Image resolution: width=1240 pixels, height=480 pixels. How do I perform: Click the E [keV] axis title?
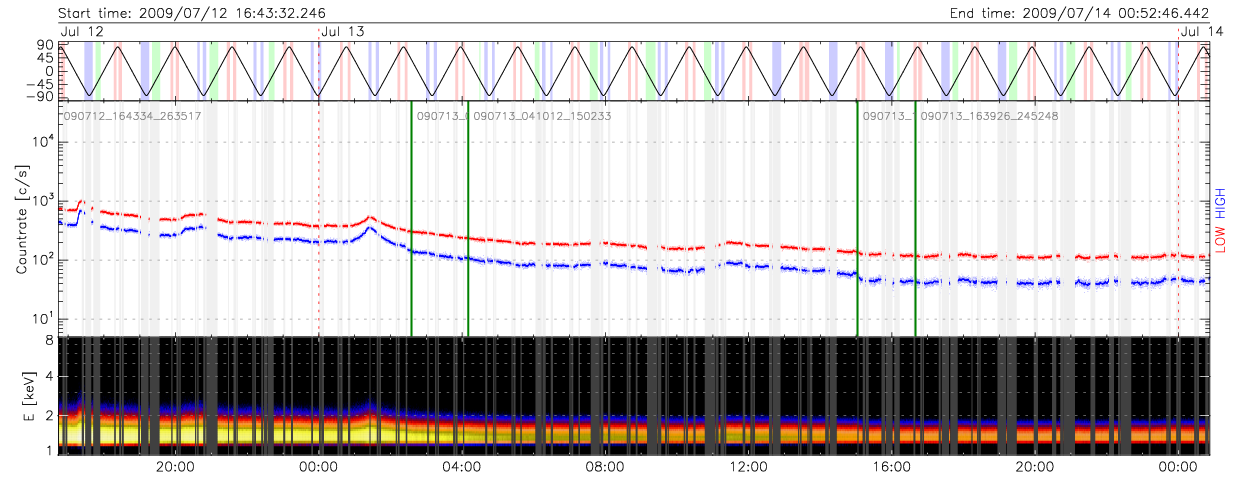21,397
